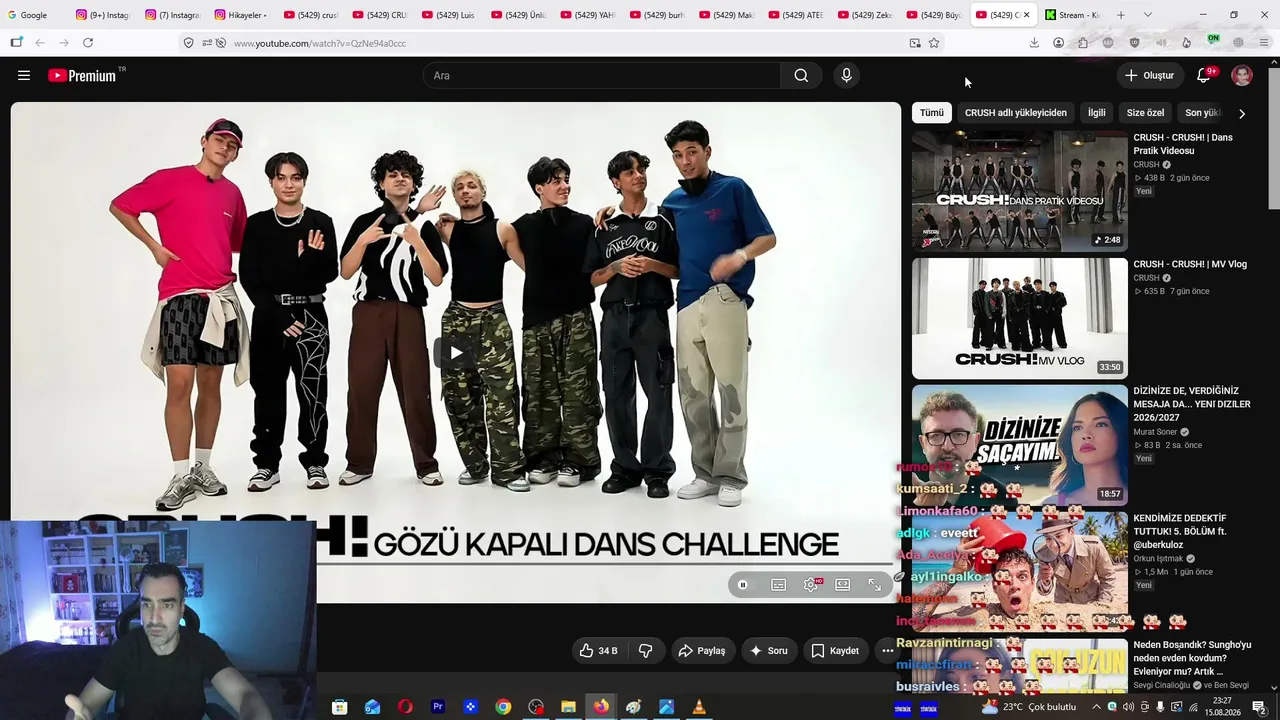Toggle autoplay switch in the player
Image resolution: width=1280 pixels, height=720 pixels.
point(743,585)
